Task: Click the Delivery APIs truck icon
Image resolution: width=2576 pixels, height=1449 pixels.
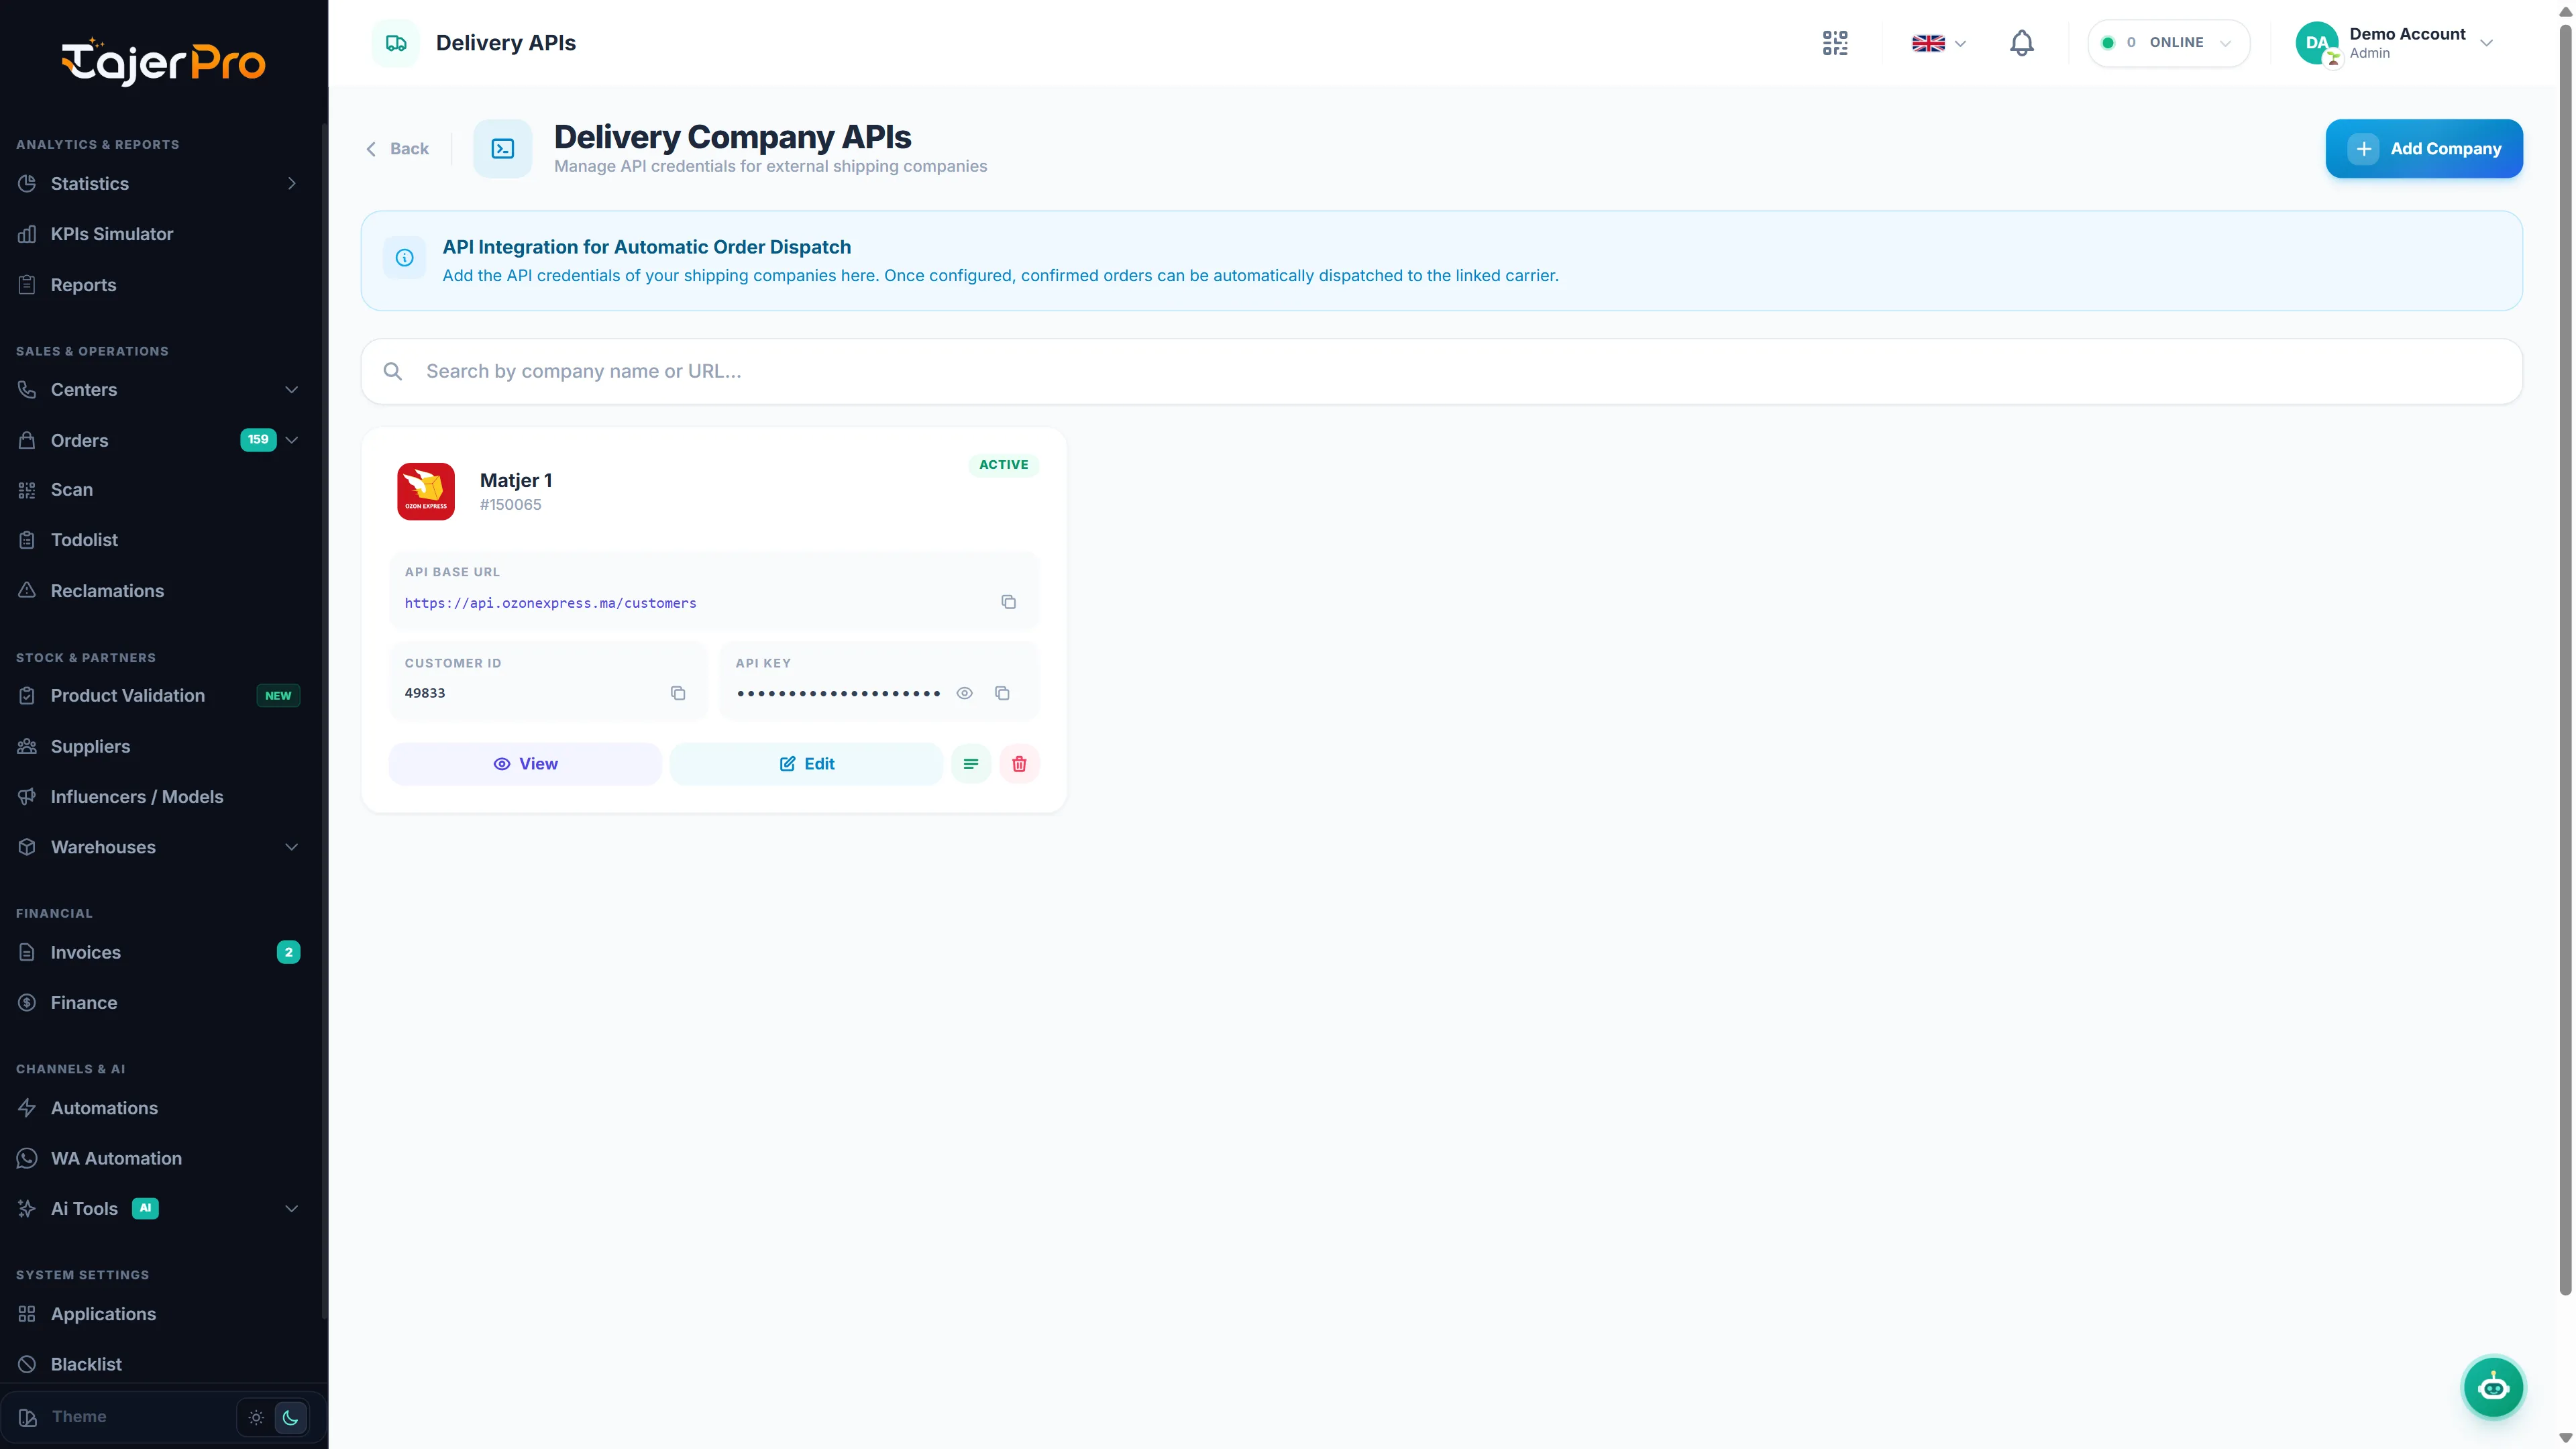Action: pos(396,43)
